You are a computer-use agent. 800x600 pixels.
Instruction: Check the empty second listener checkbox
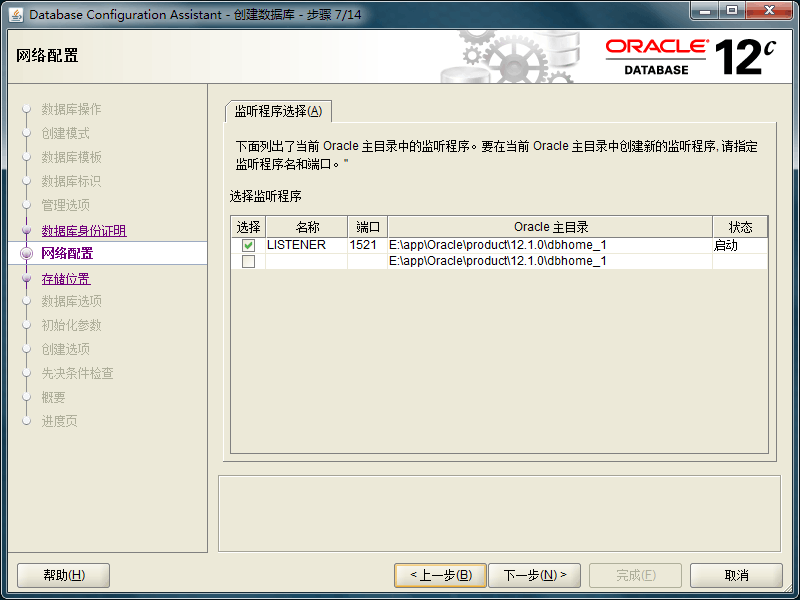tap(248, 262)
